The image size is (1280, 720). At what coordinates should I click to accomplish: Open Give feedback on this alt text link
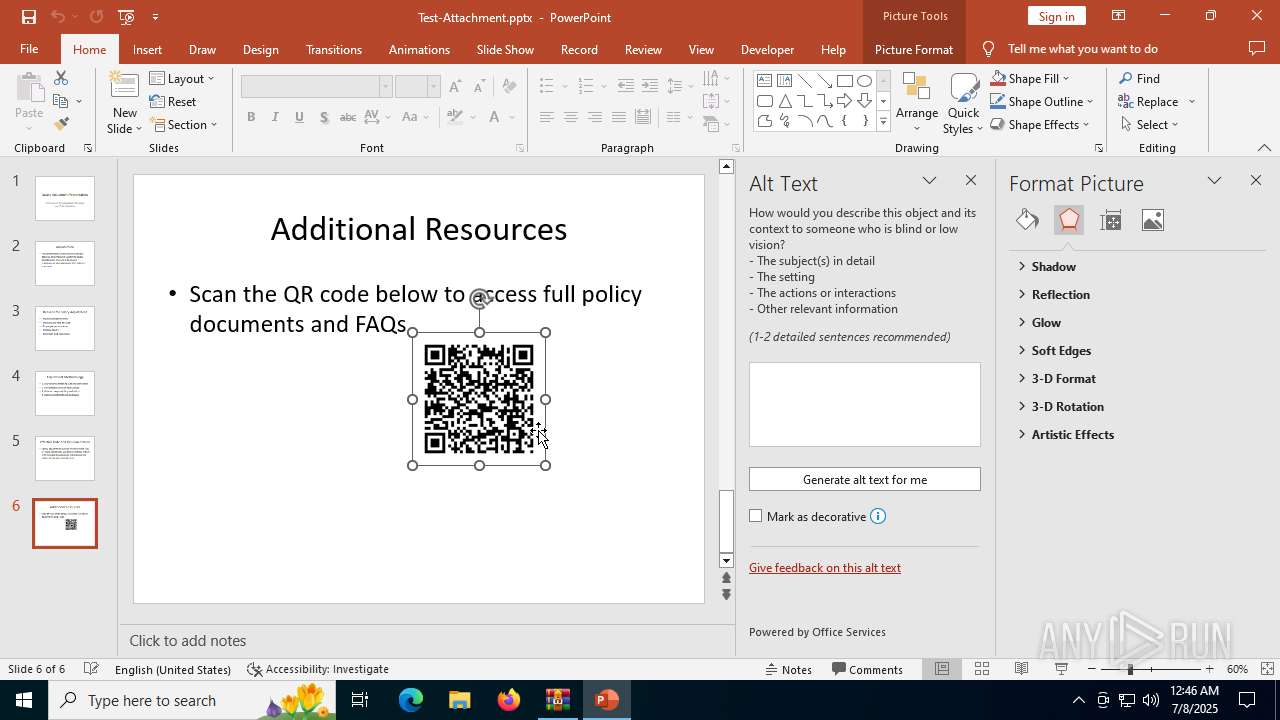pyautogui.click(x=825, y=568)
